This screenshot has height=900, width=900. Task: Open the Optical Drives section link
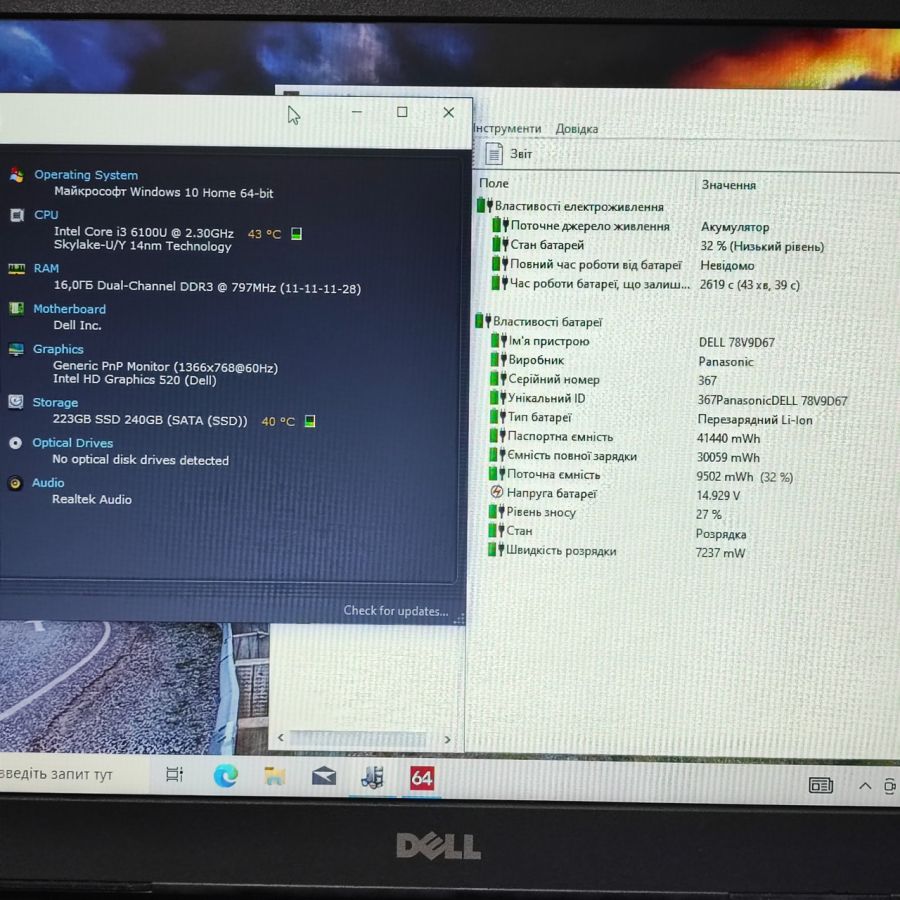pyautogui.click(x=72, y=443)
